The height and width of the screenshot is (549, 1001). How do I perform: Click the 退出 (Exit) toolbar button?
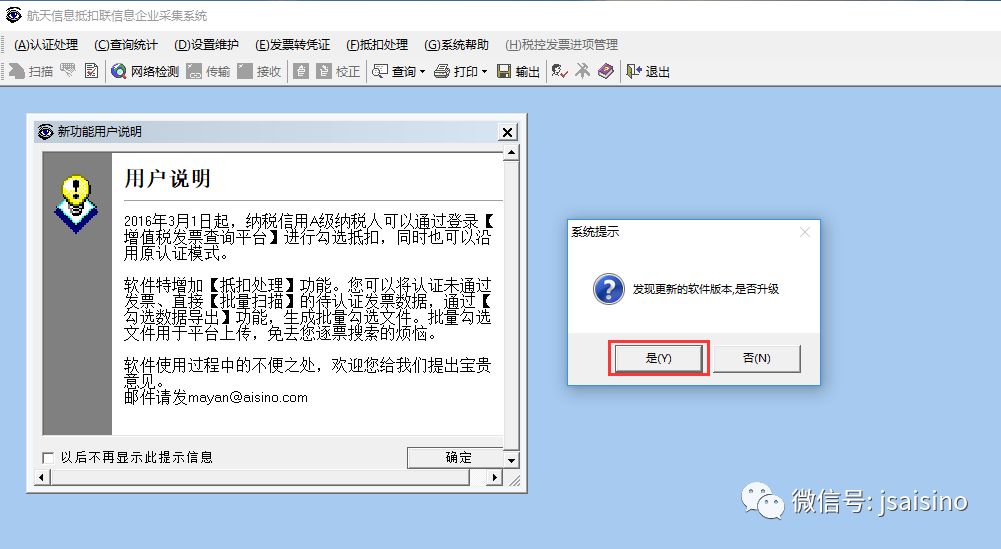click(647, 71)
